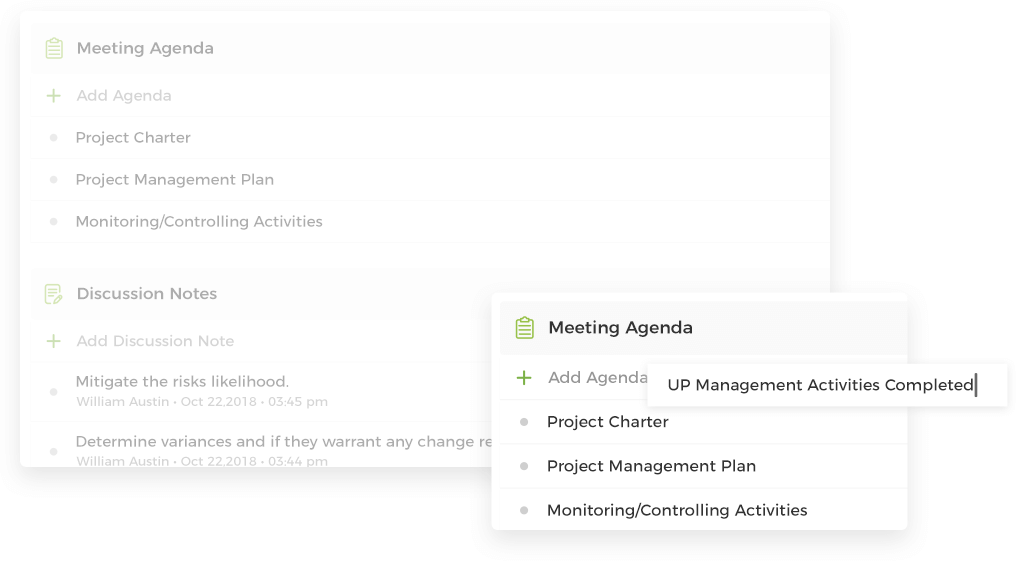Screen dimensions: 1027x564
Task: Open the 'Mitigate the risks likelihood' note
Action: (x=182, y=382)
